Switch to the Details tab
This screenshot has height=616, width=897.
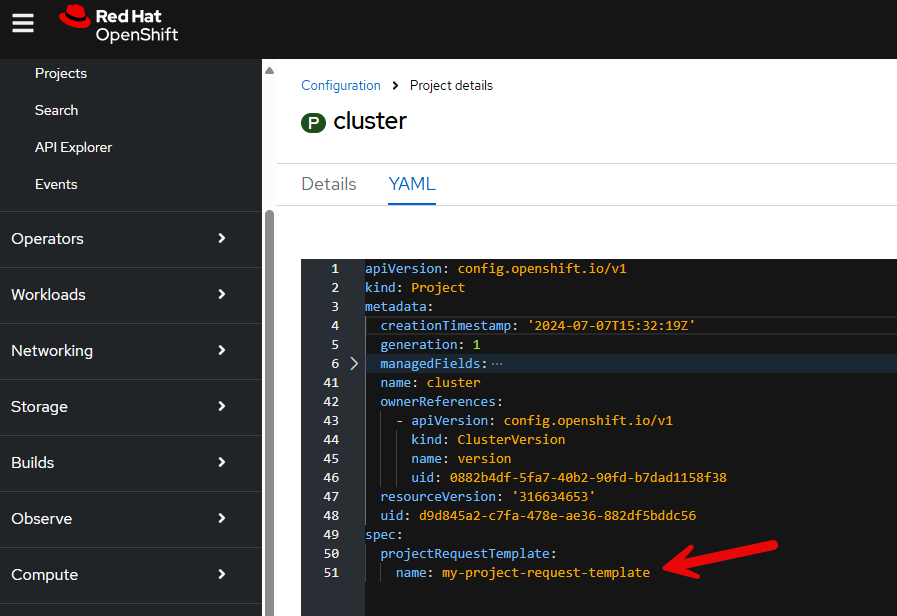point(329,184)
